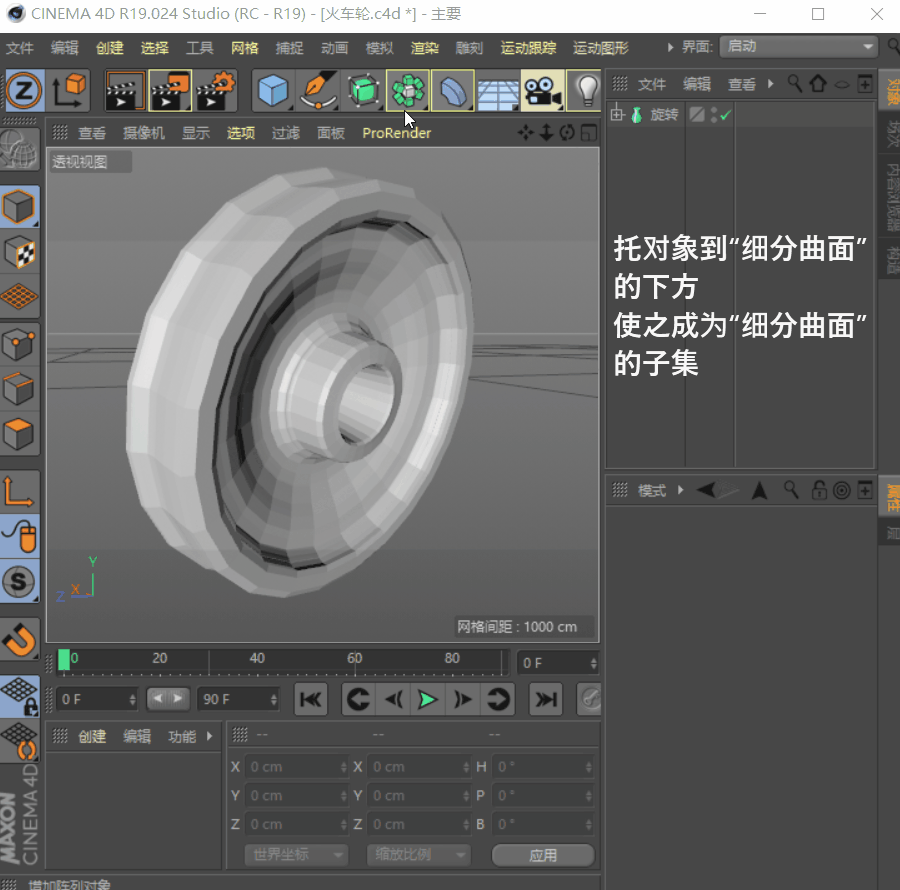This screenshot has height=890, width=900.
Task: Open the Array generator tool
Action: (x=407, y=91)
